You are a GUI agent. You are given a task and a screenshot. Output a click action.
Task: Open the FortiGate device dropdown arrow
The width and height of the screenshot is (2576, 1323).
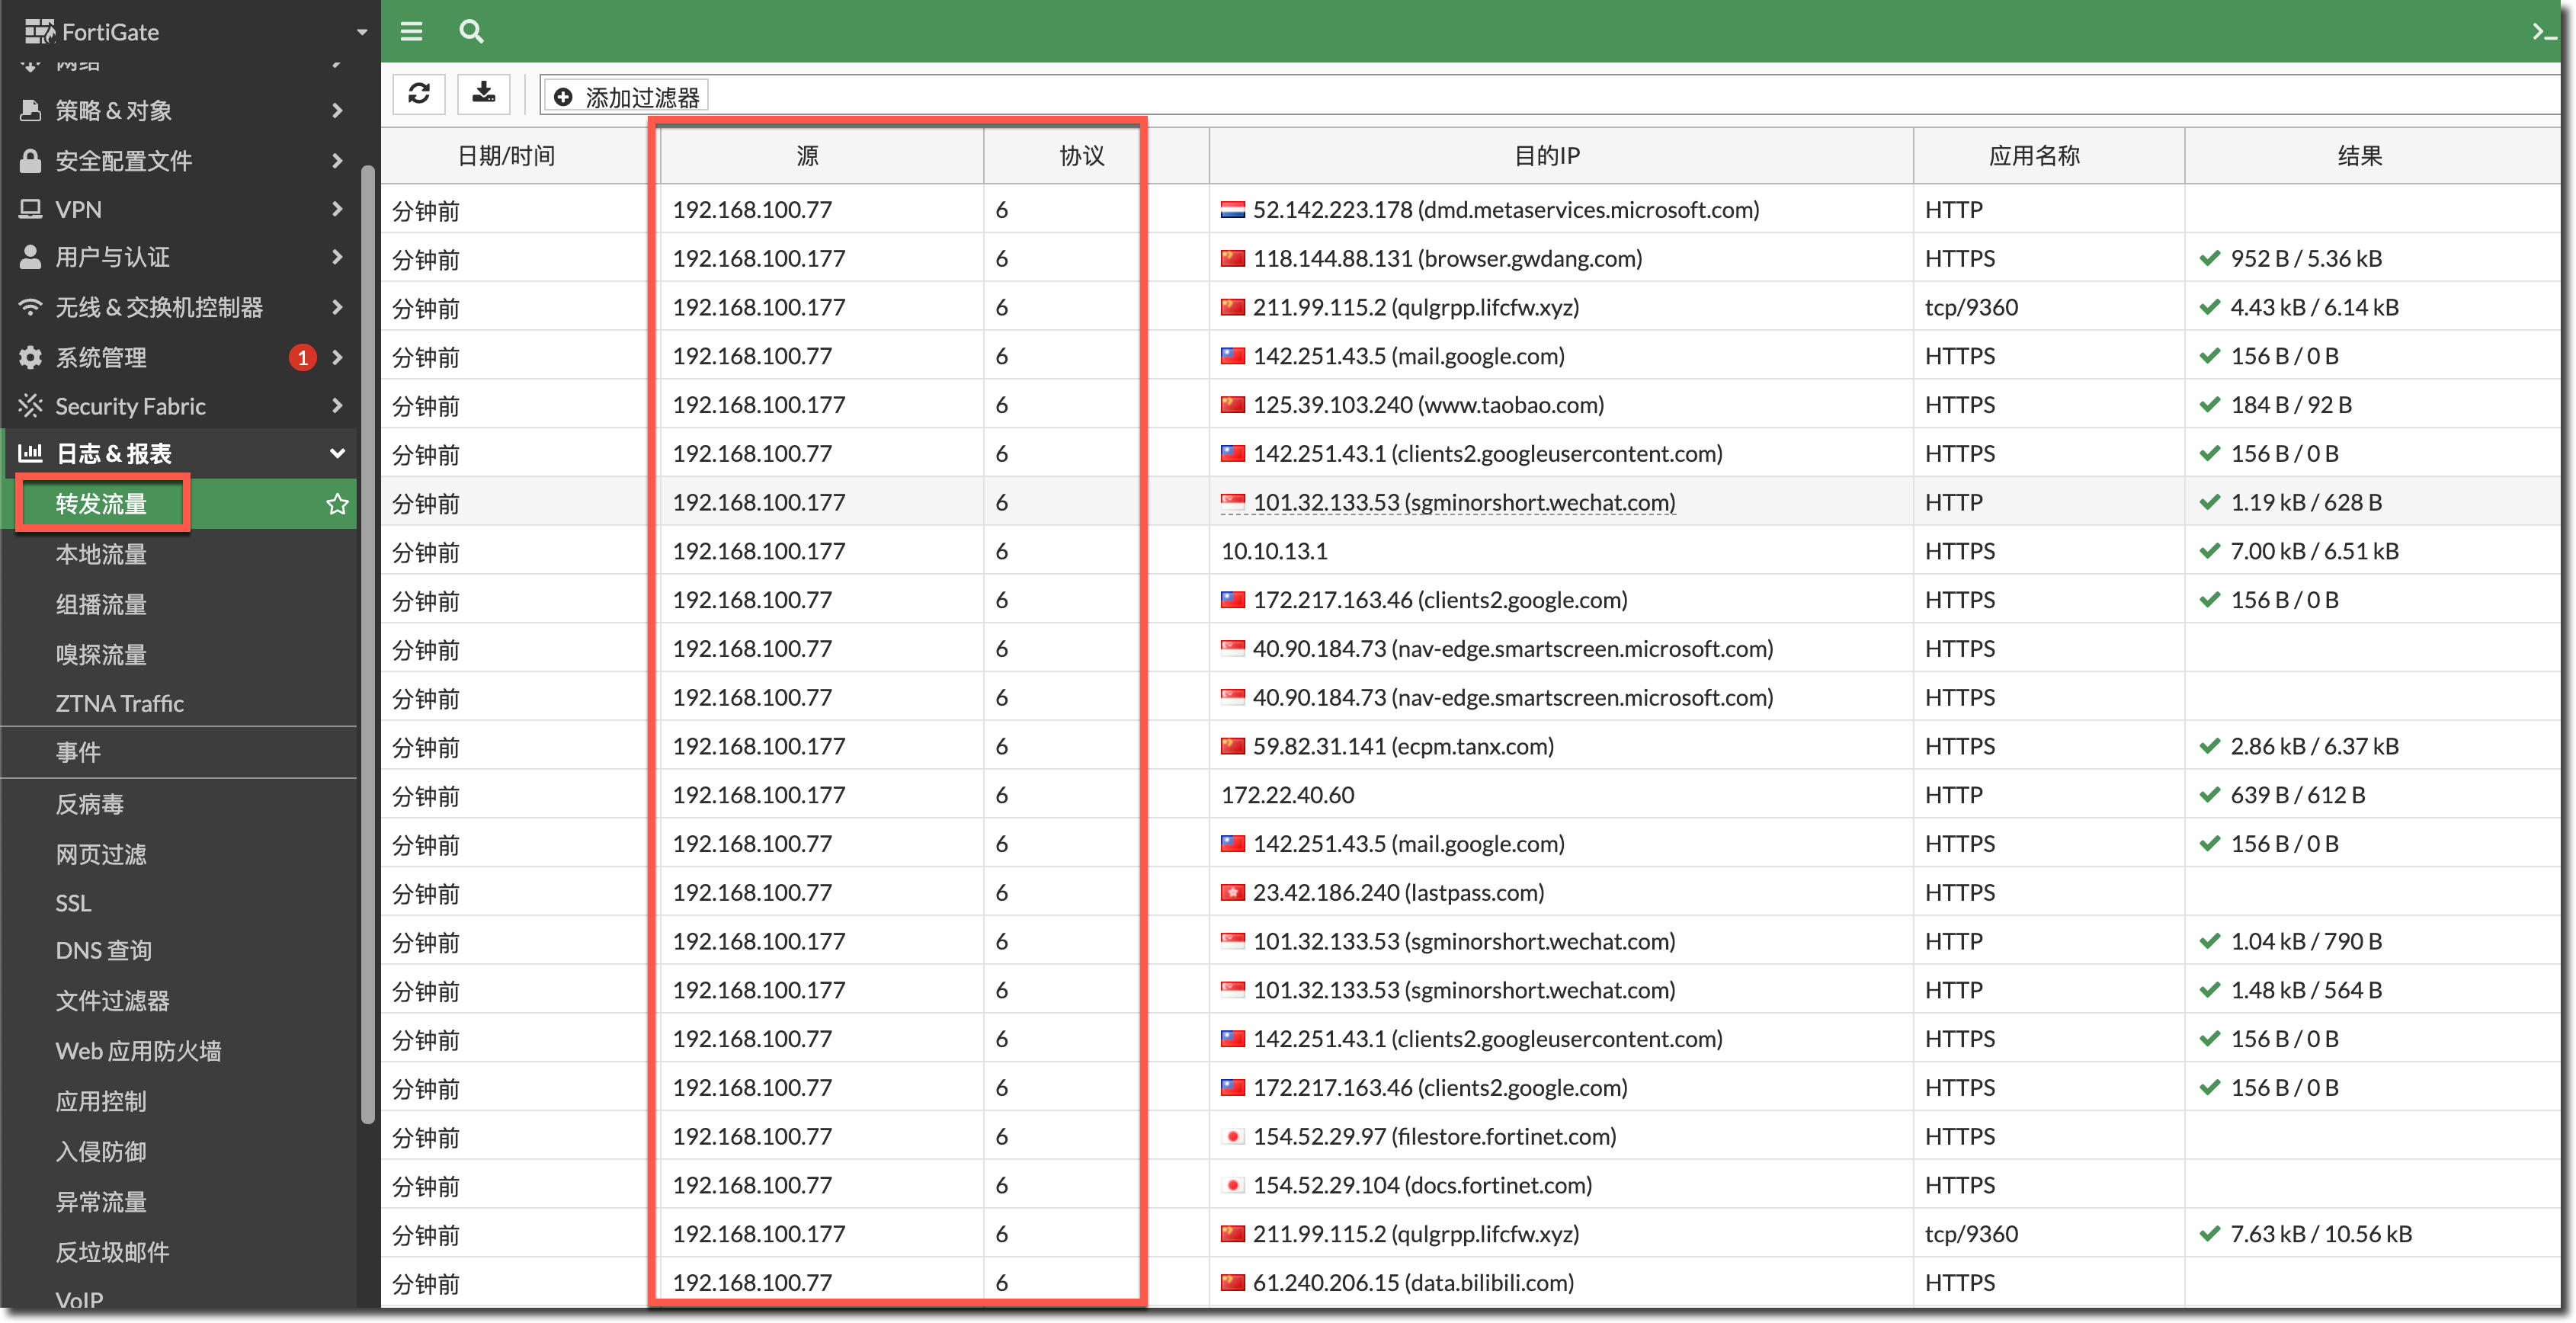pos(362,32)
